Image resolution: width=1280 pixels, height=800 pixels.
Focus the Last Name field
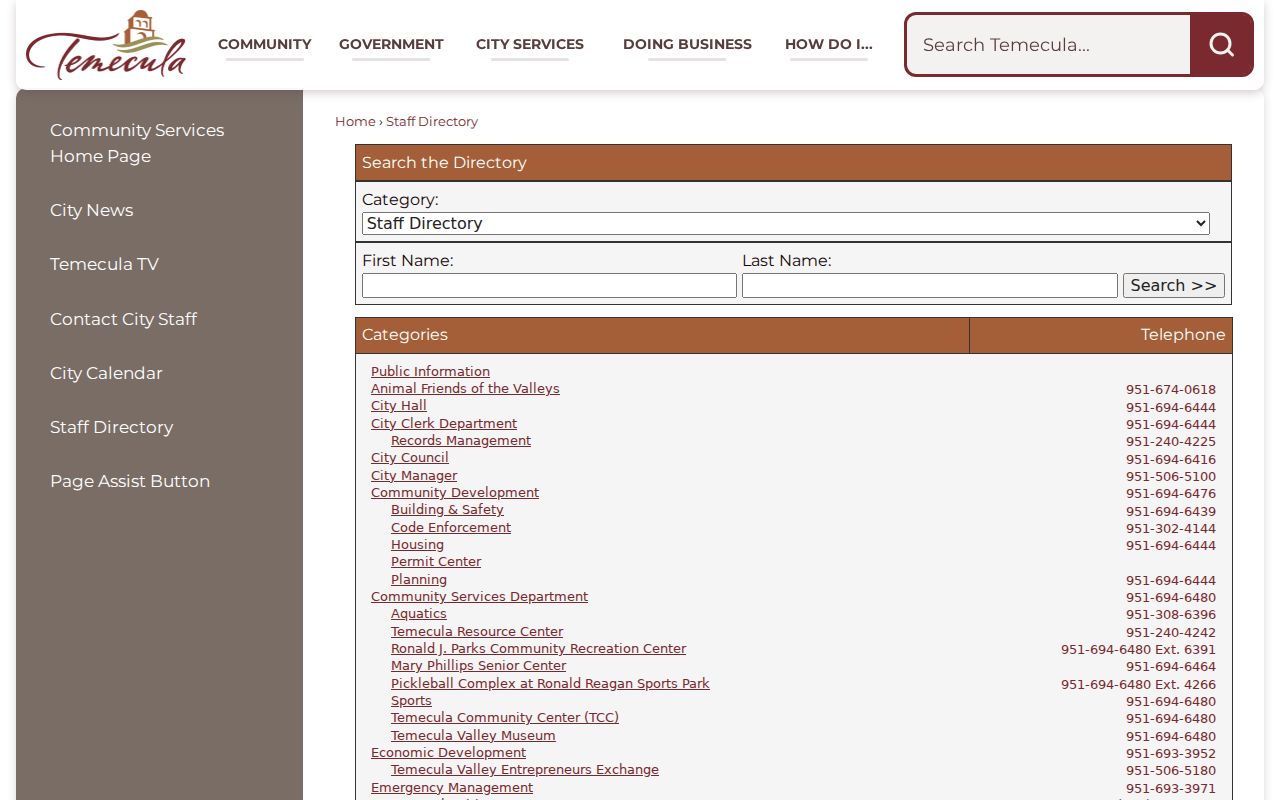point(929,285)
